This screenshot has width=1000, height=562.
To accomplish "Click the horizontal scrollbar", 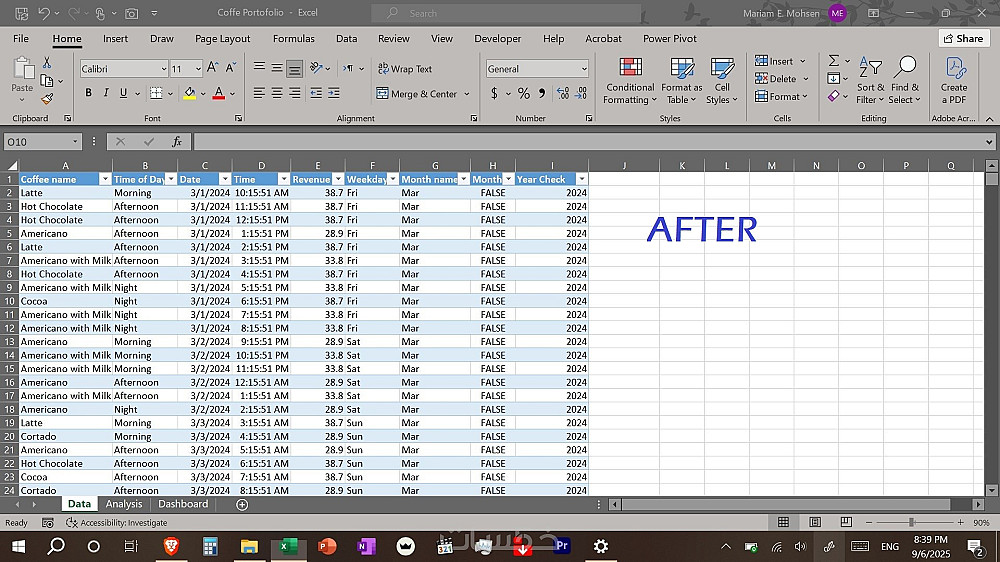I will 786,505.
